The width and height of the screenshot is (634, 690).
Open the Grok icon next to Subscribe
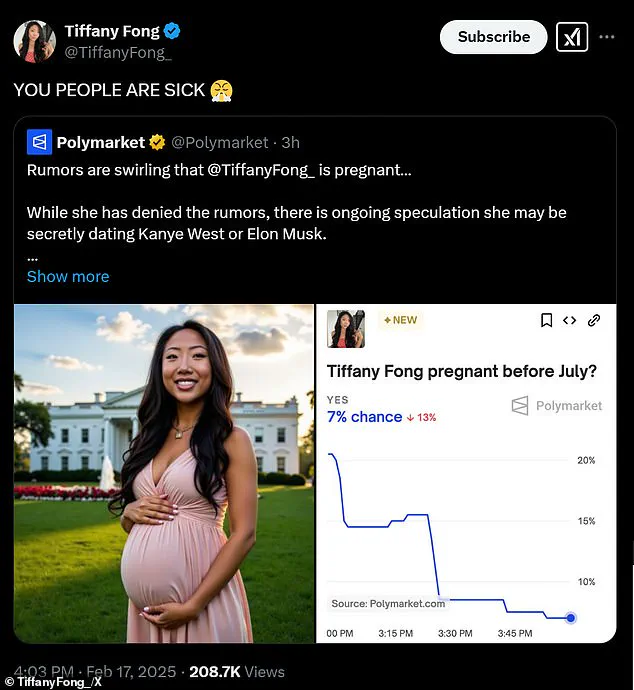pyautogui.click(x=572, y=37)
